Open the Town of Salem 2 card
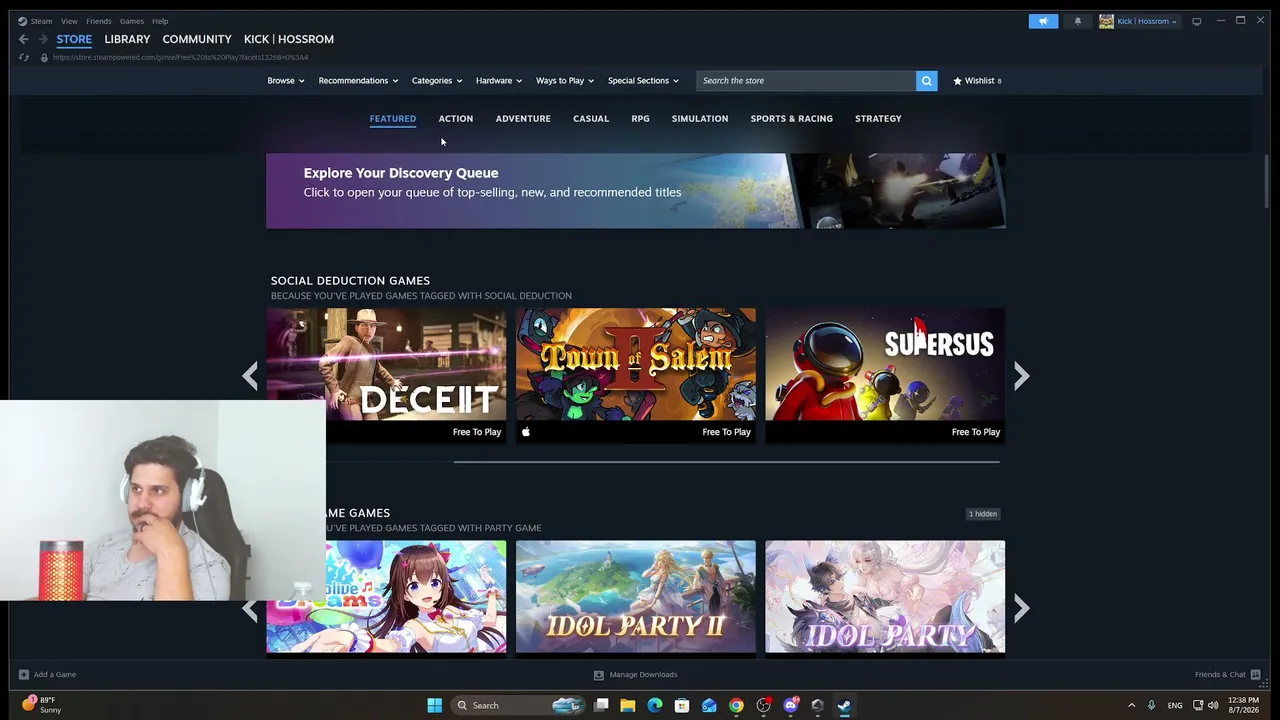 pos(636,375)
